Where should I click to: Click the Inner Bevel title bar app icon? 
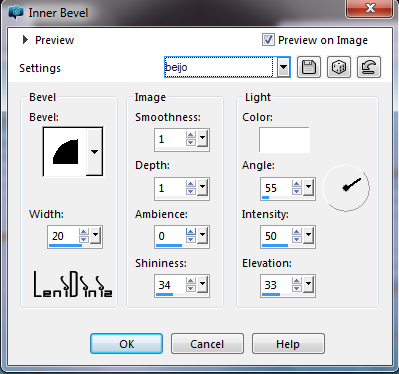tap(16, 13)
